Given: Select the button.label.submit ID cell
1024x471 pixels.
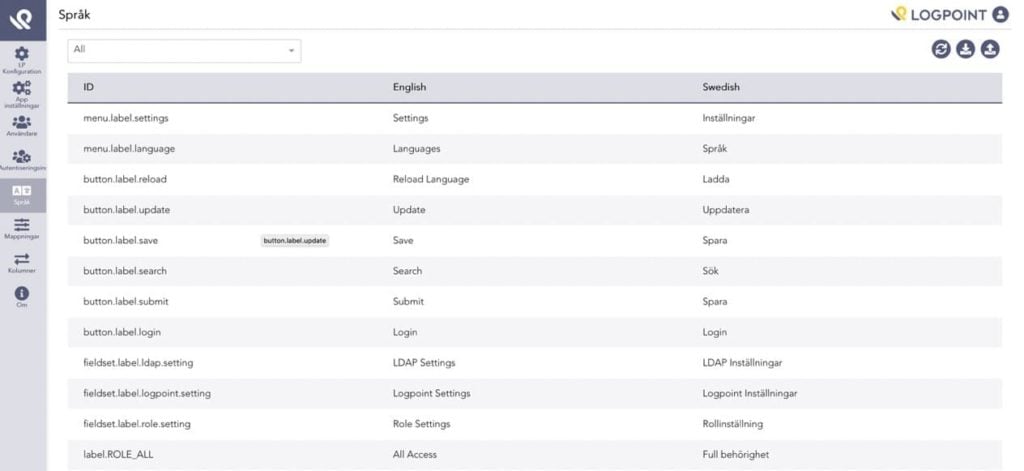Looking at the screenshot, I should click(x=125, y=301).
